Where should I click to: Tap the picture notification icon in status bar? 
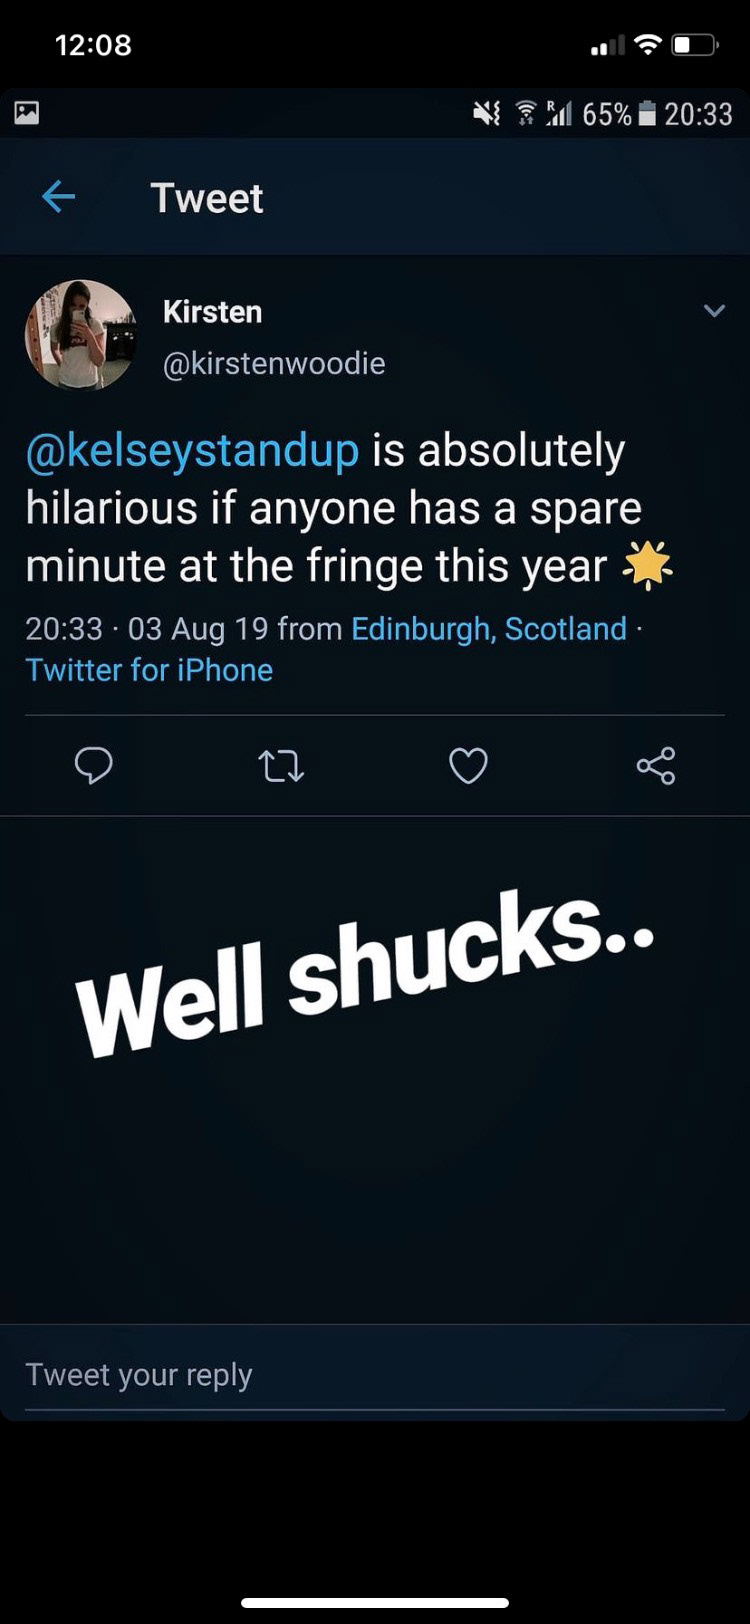coord(27,113)
